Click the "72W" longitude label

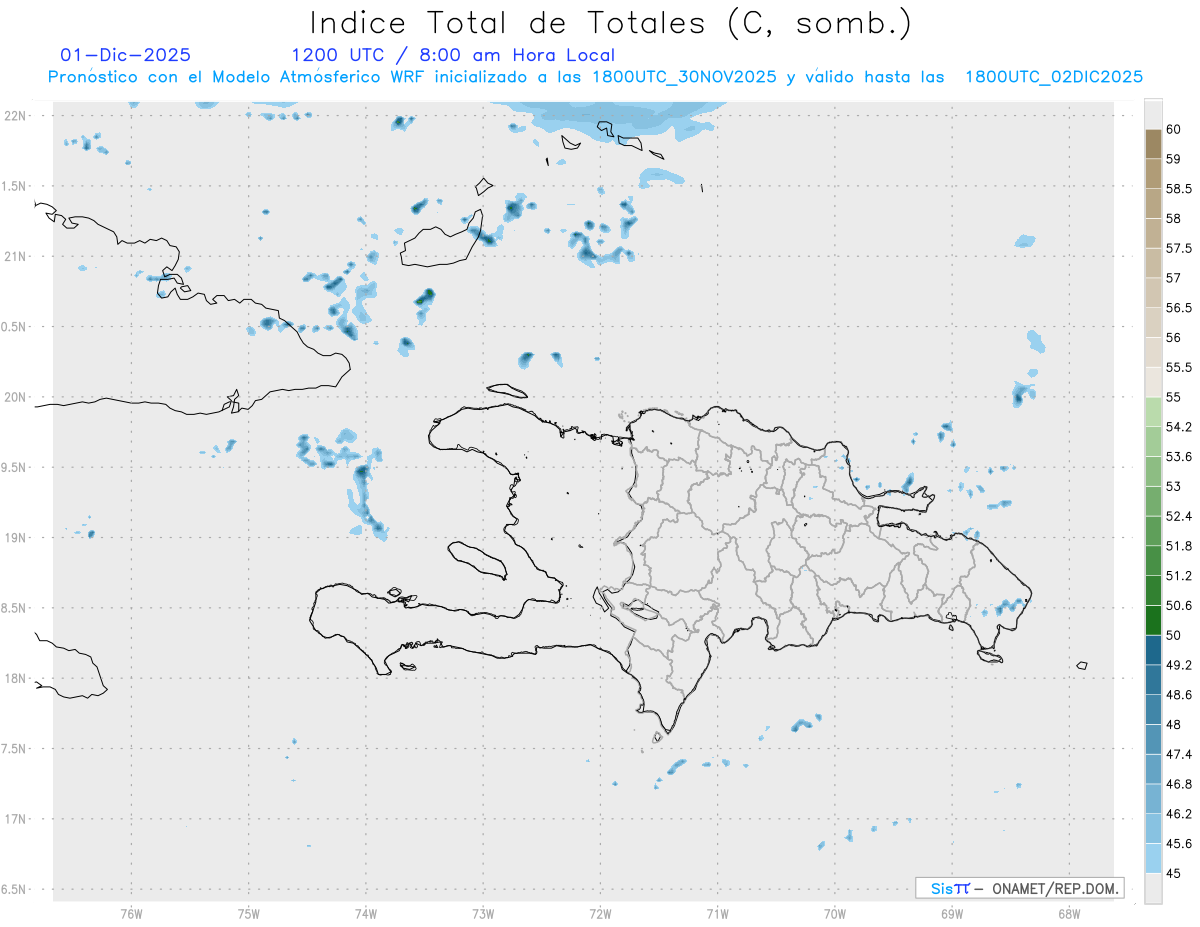coord(600,913)
